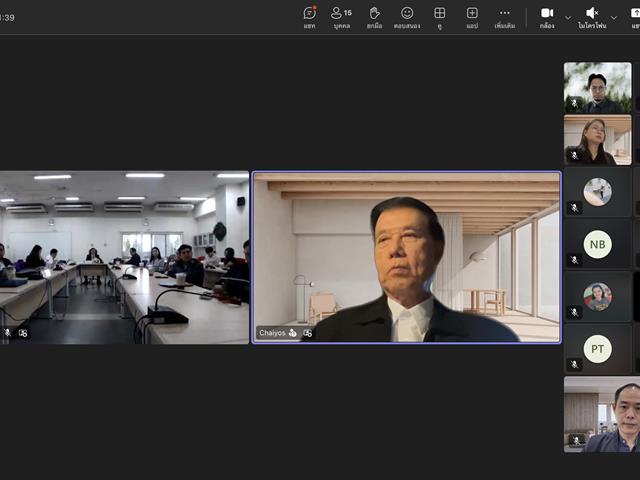The width and height of the screenshot is (640, 480).
Task: Click the Chaiyos name label
Action: pos(272,333)
